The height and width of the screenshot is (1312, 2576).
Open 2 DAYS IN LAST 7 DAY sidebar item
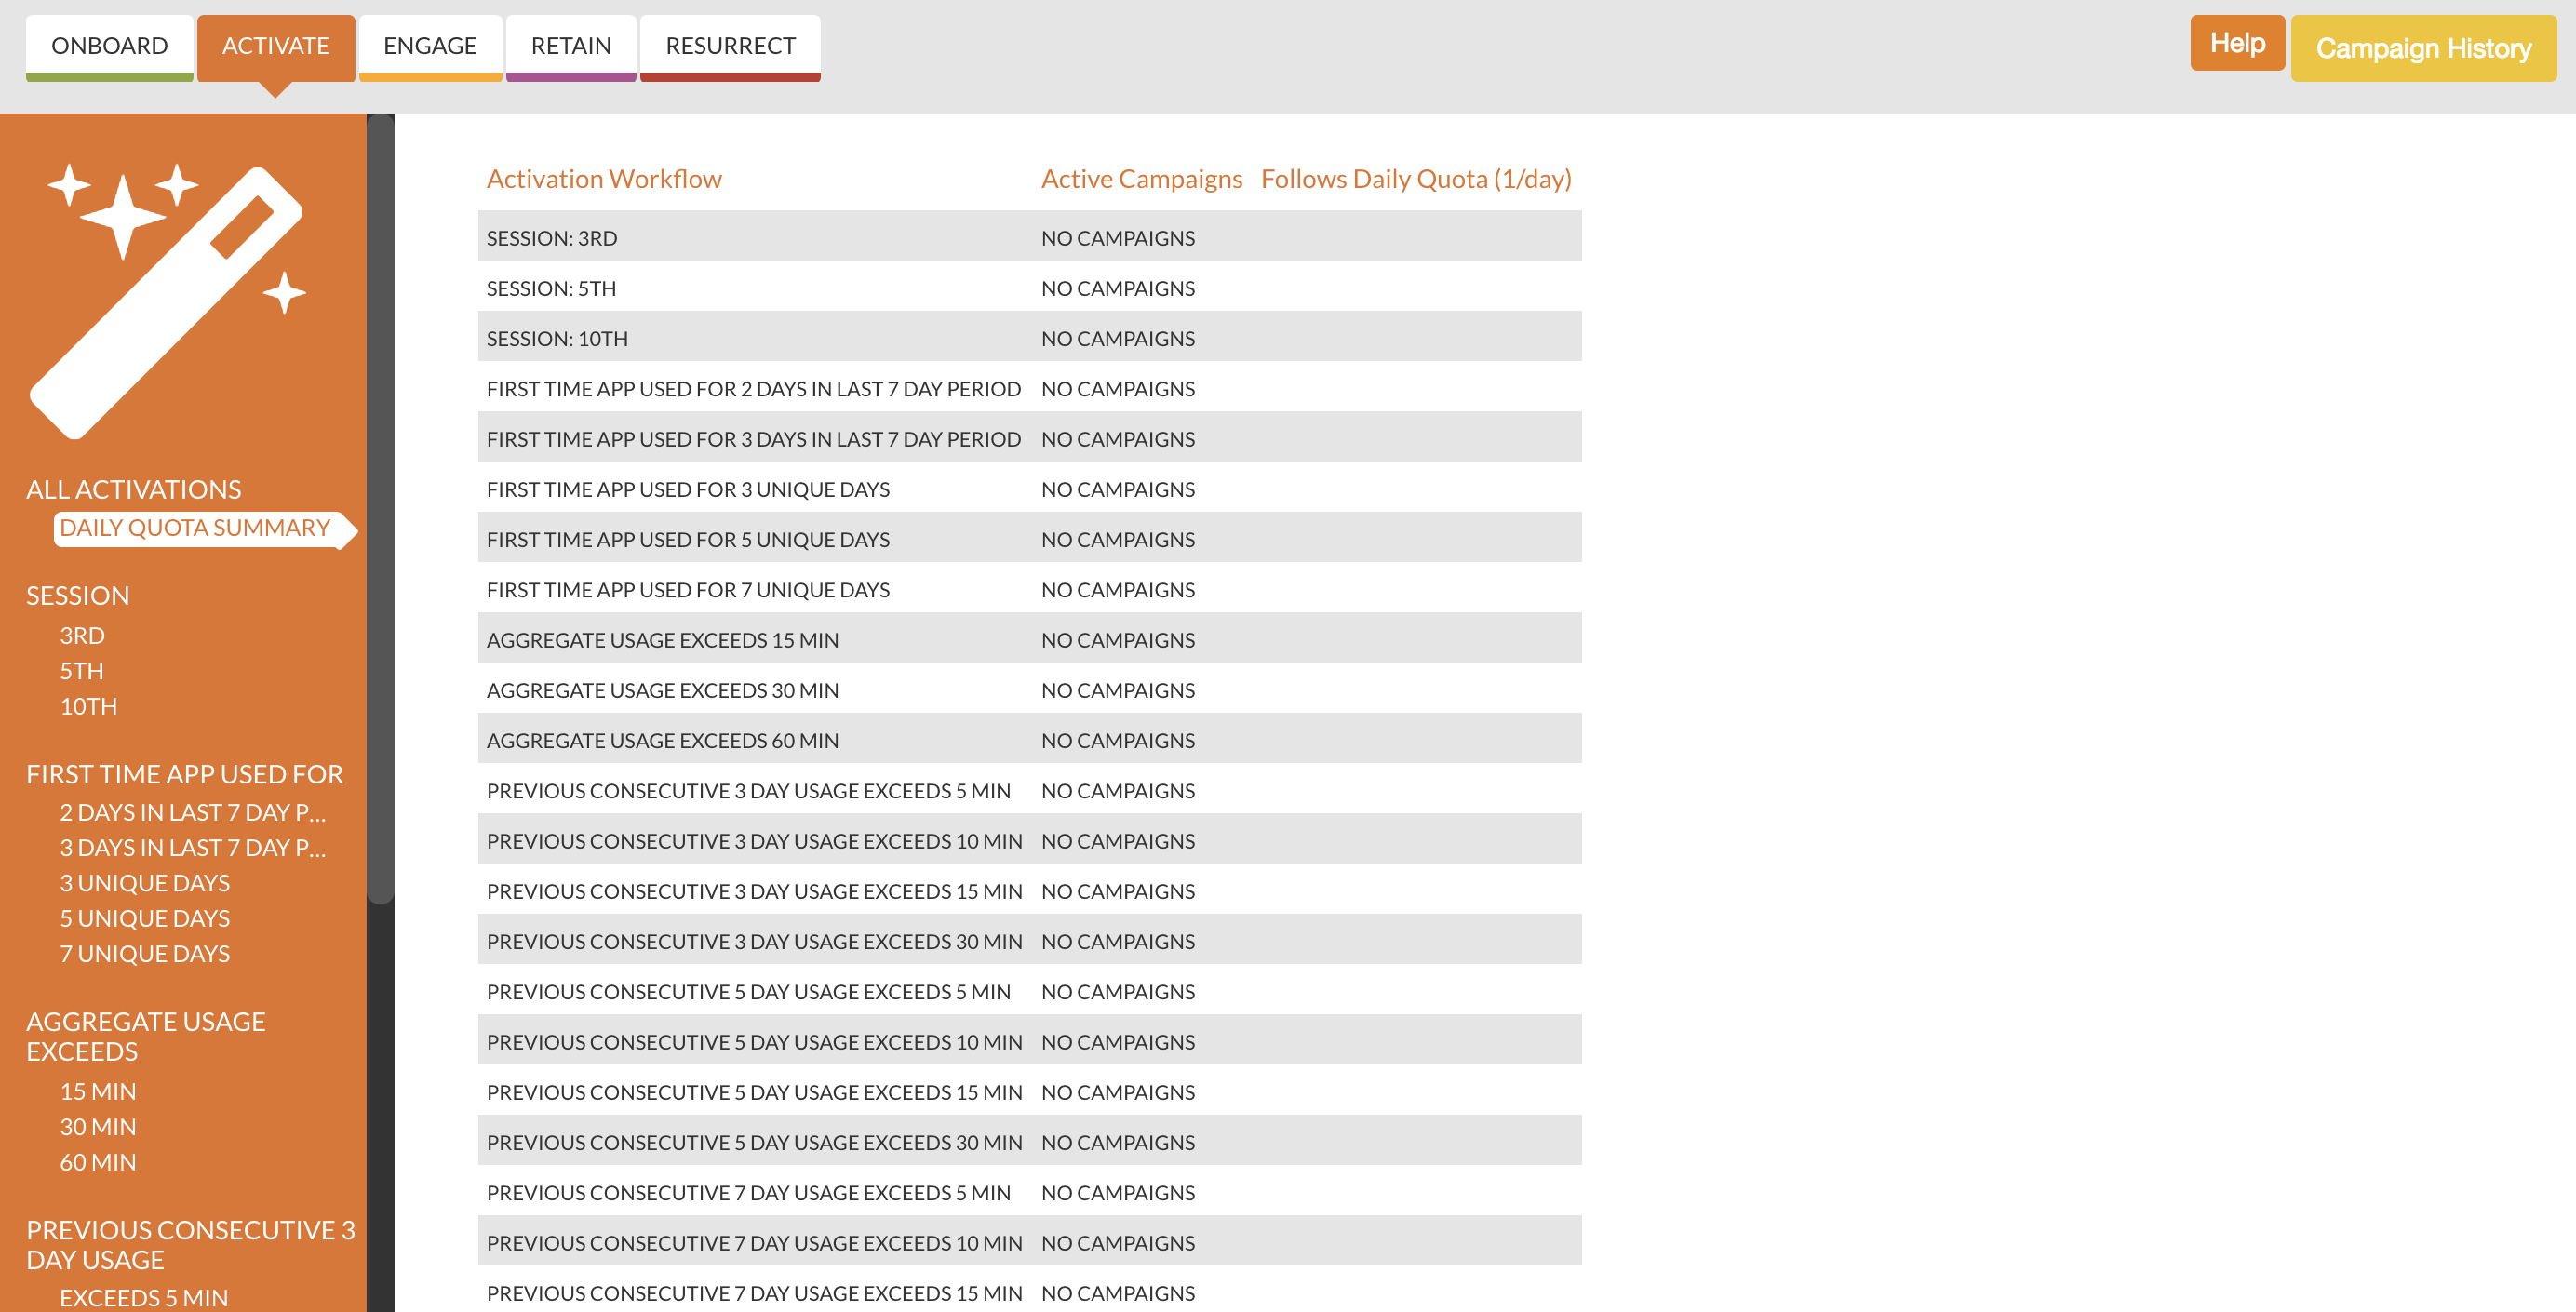point(192,812)
